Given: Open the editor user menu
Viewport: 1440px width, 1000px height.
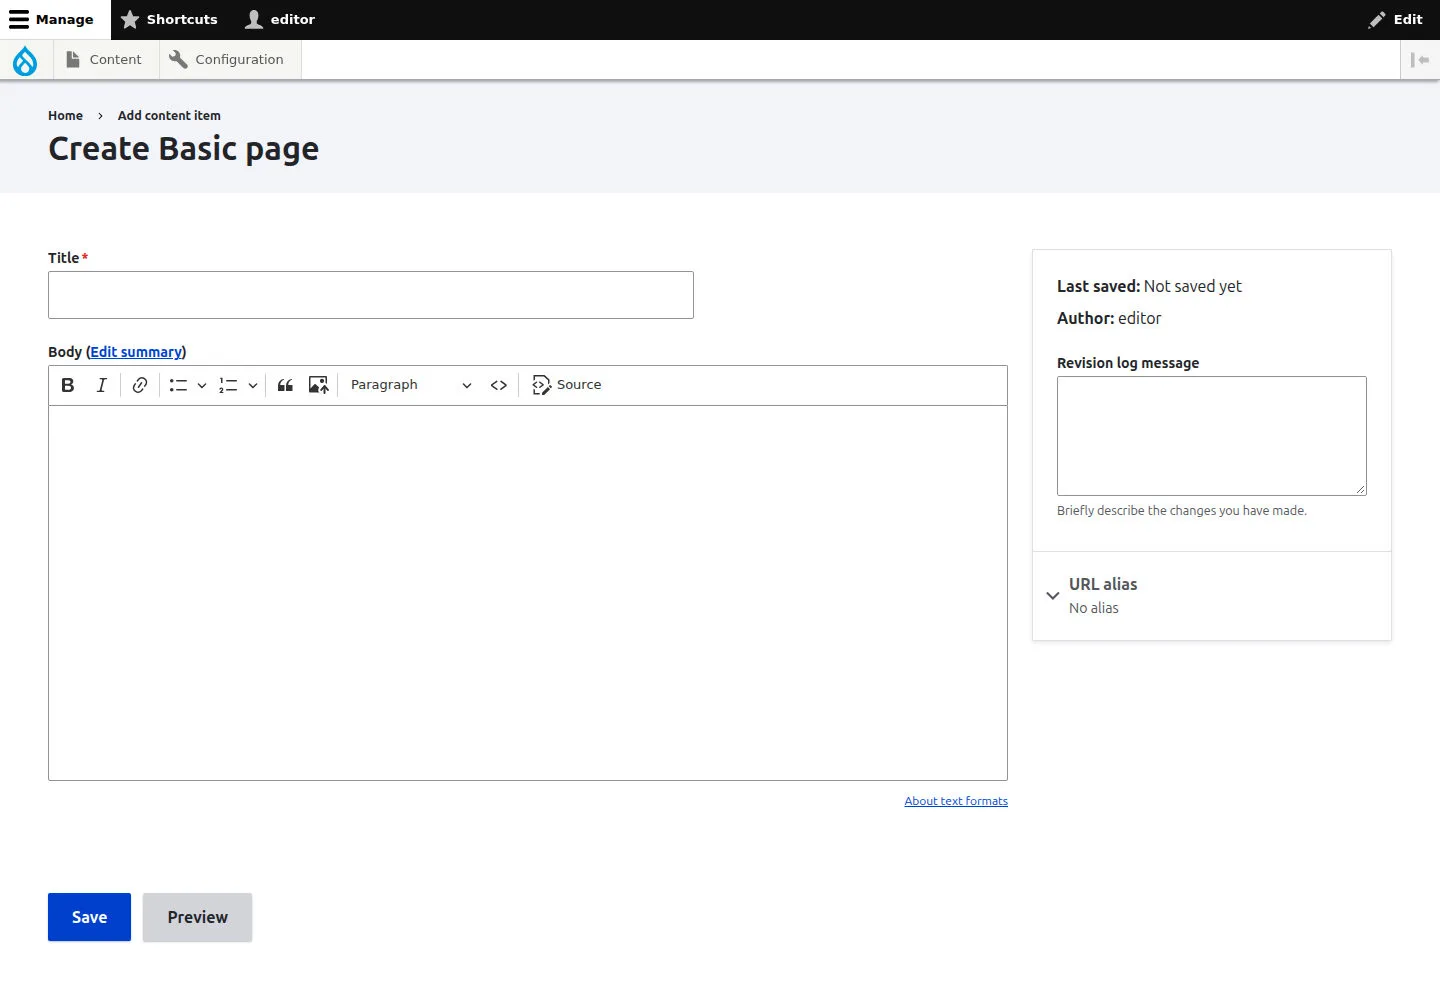Looking at the screenshot, I should tap(280, 20).
